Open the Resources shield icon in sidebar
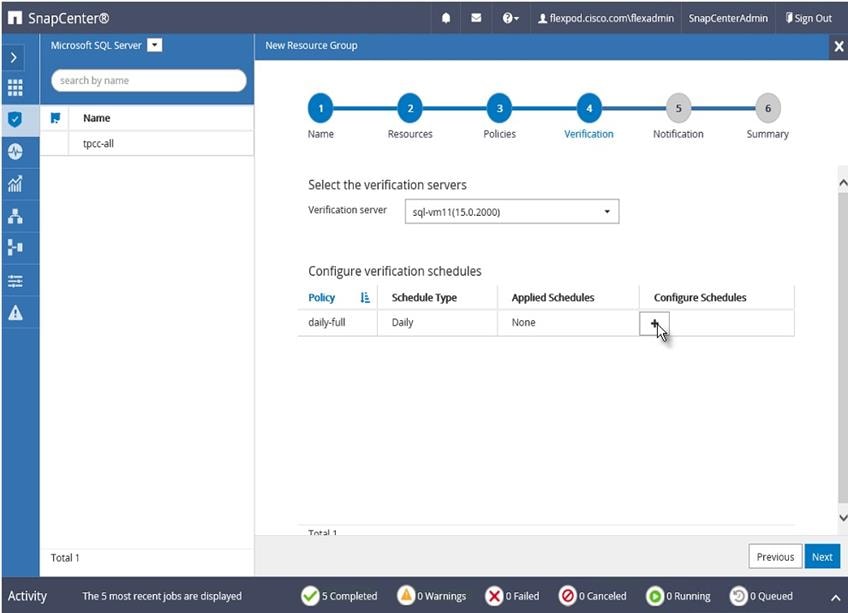 click(15, 119)
